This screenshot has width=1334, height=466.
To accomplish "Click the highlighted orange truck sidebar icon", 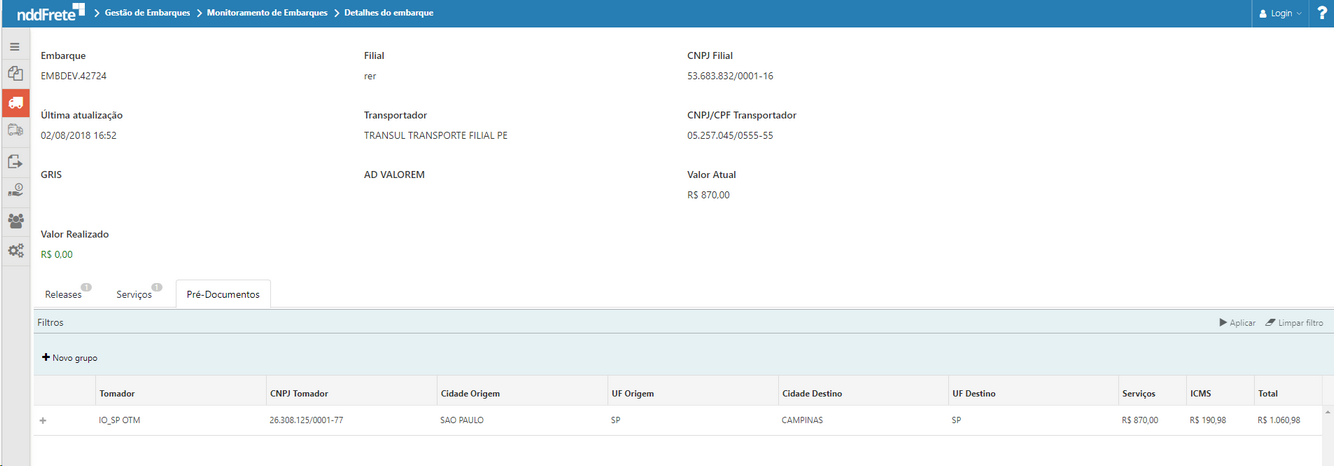I will [x=15, y=103].
